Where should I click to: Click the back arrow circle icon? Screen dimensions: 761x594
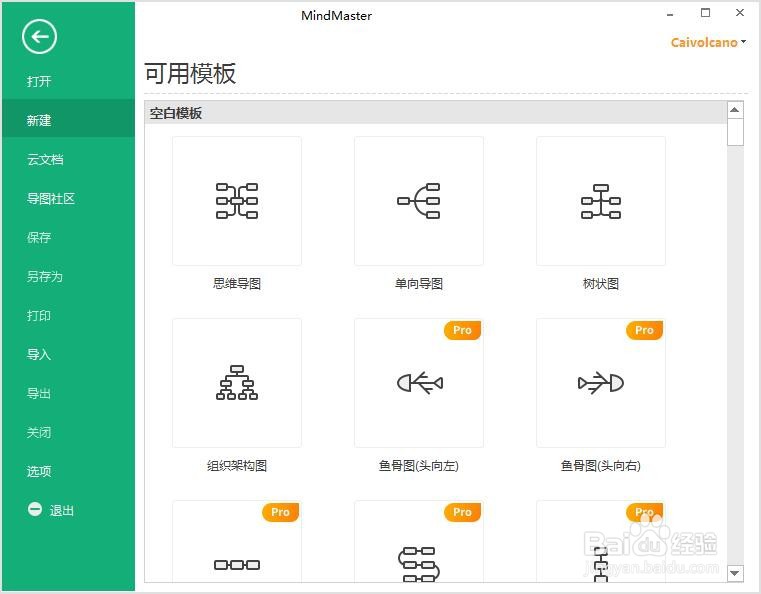coord(39,36)
